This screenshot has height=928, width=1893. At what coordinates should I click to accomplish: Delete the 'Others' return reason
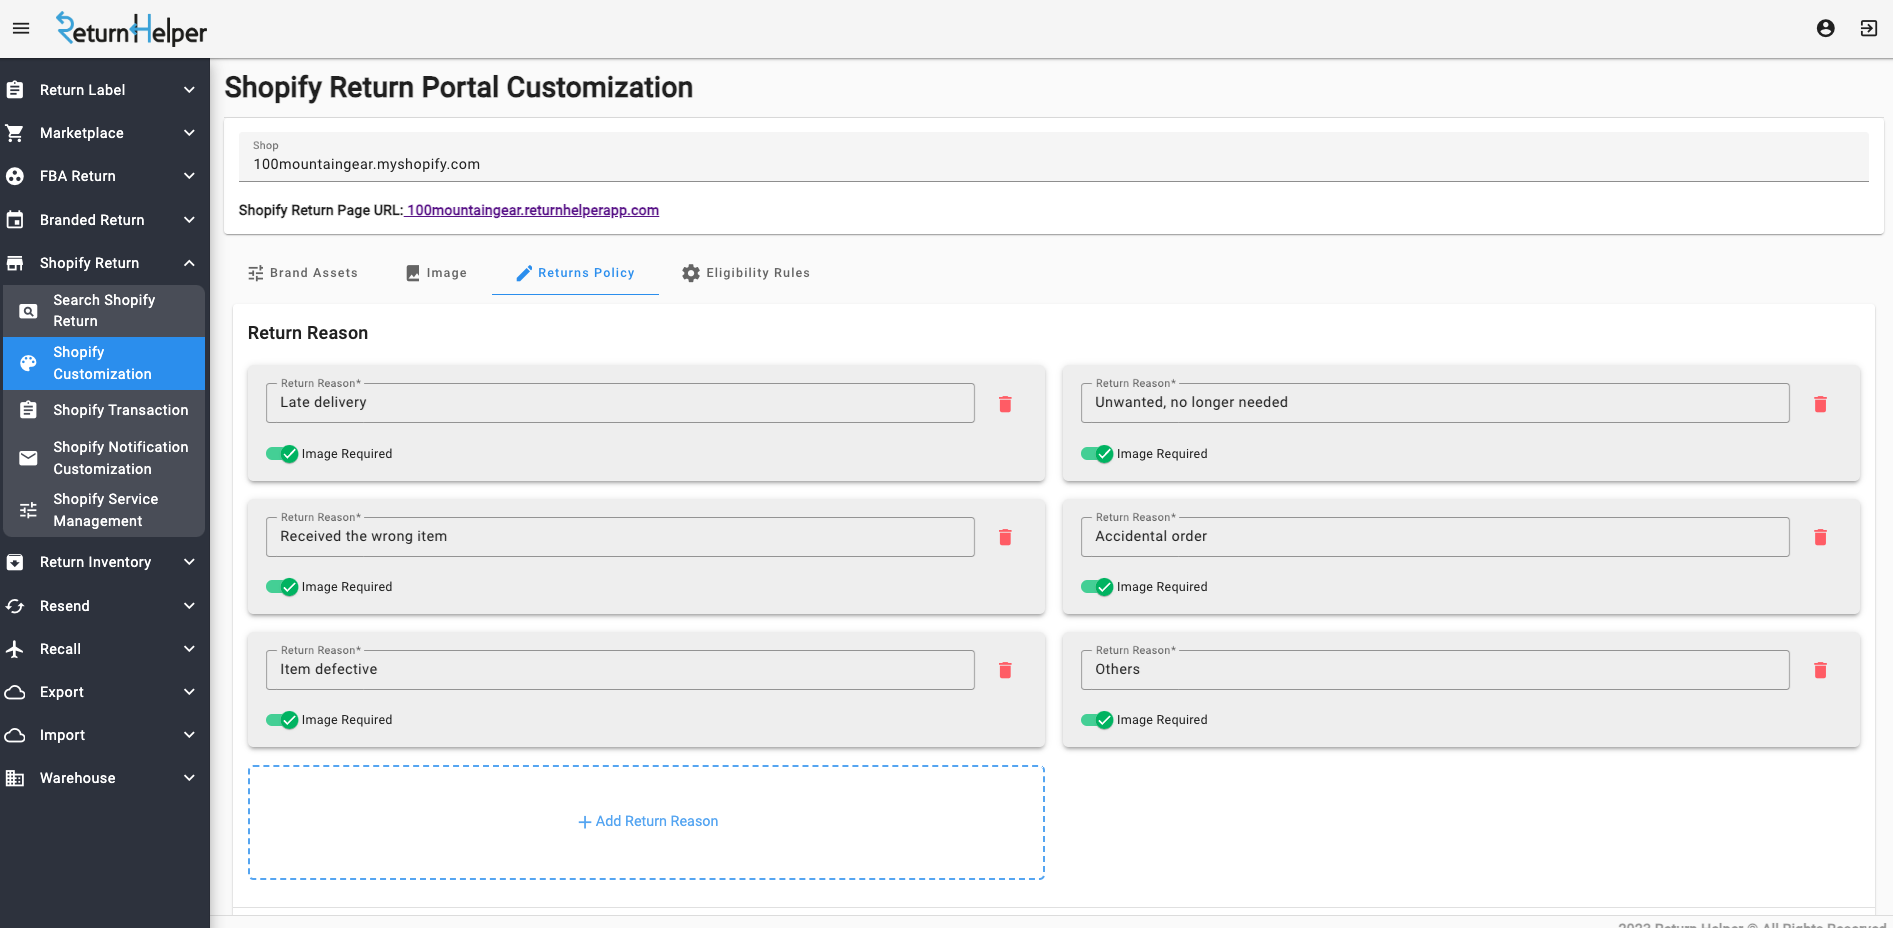coord(1820,670)
